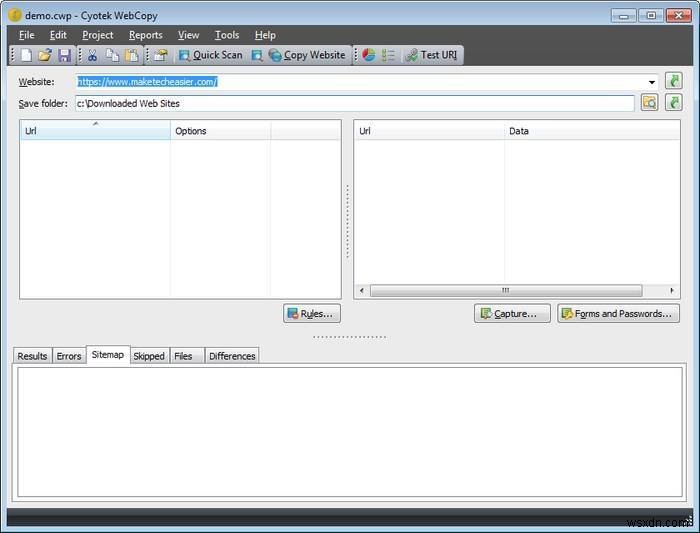Viewport: 700px width, 533px height.
Task: Switch to the Results tab
Action: click(32, 356)
